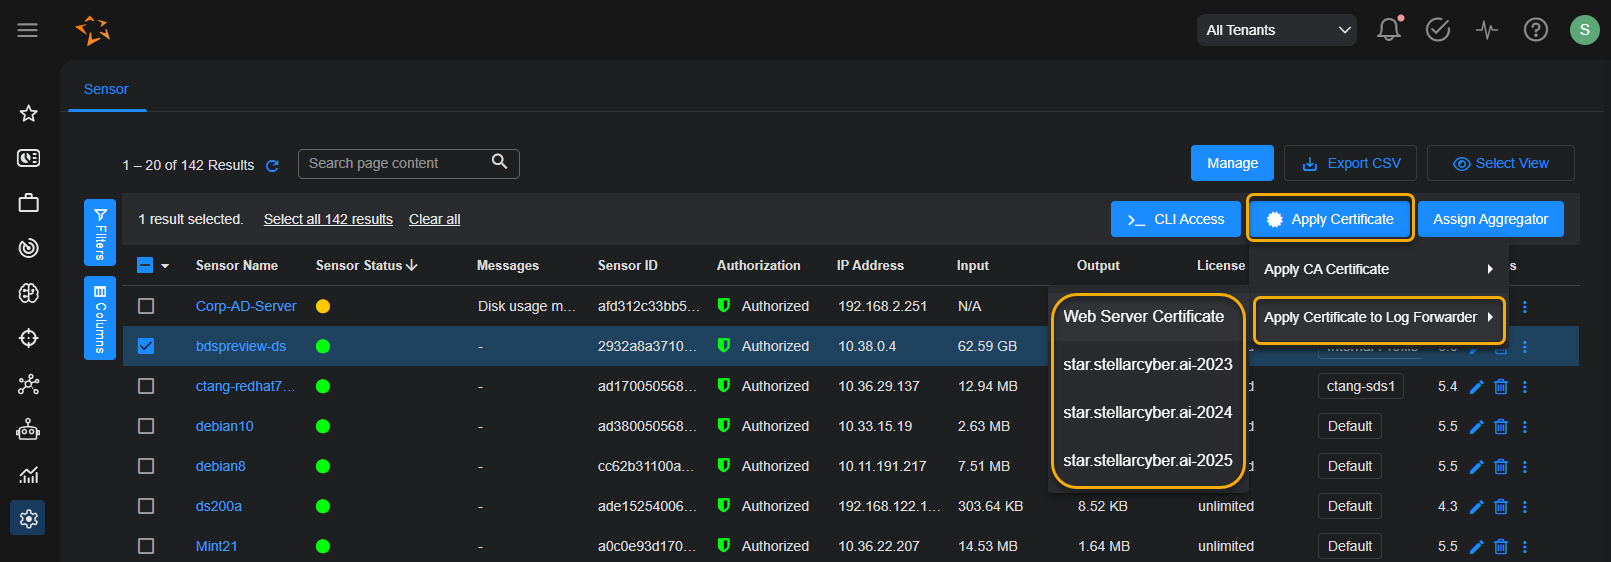
Task: Open the All Tenants dropdown
Action: pyautogui.click(x=1276, y=30)
